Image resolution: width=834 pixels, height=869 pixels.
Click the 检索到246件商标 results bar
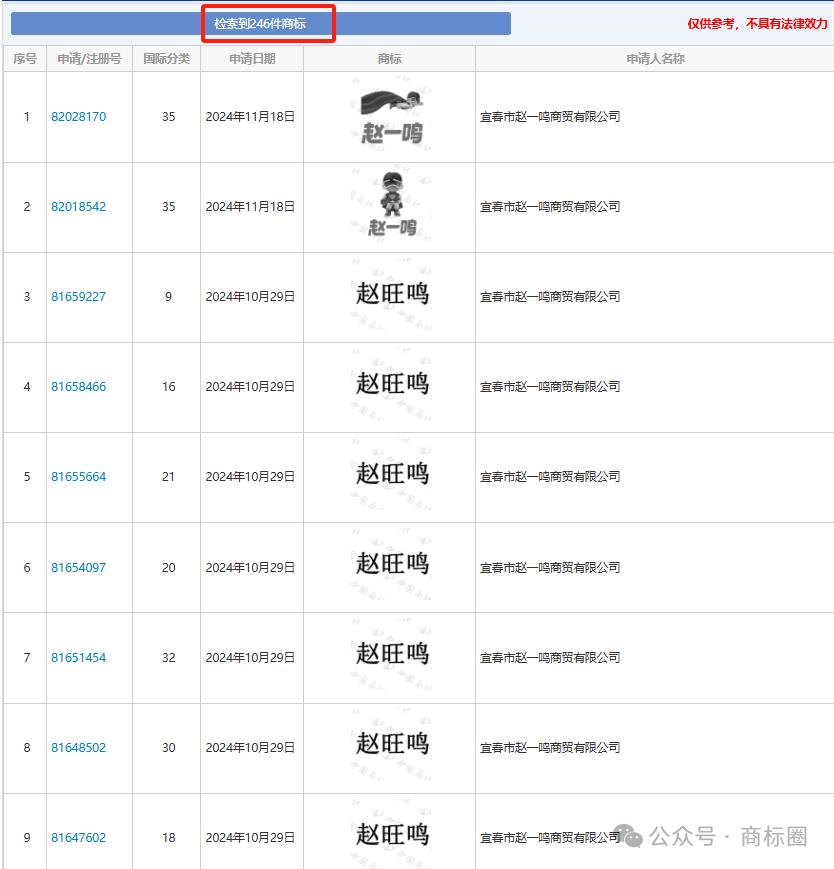(260, 23)
